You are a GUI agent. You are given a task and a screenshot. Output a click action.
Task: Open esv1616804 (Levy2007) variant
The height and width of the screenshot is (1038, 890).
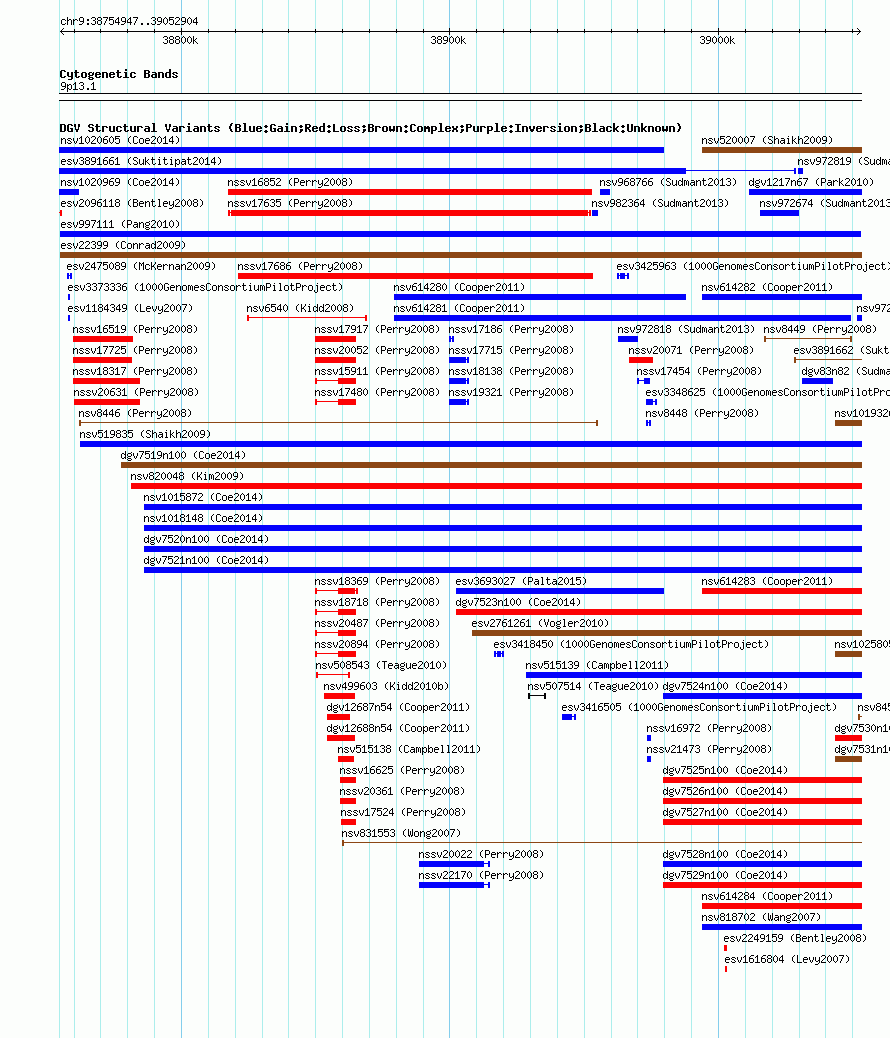[787, 960]
